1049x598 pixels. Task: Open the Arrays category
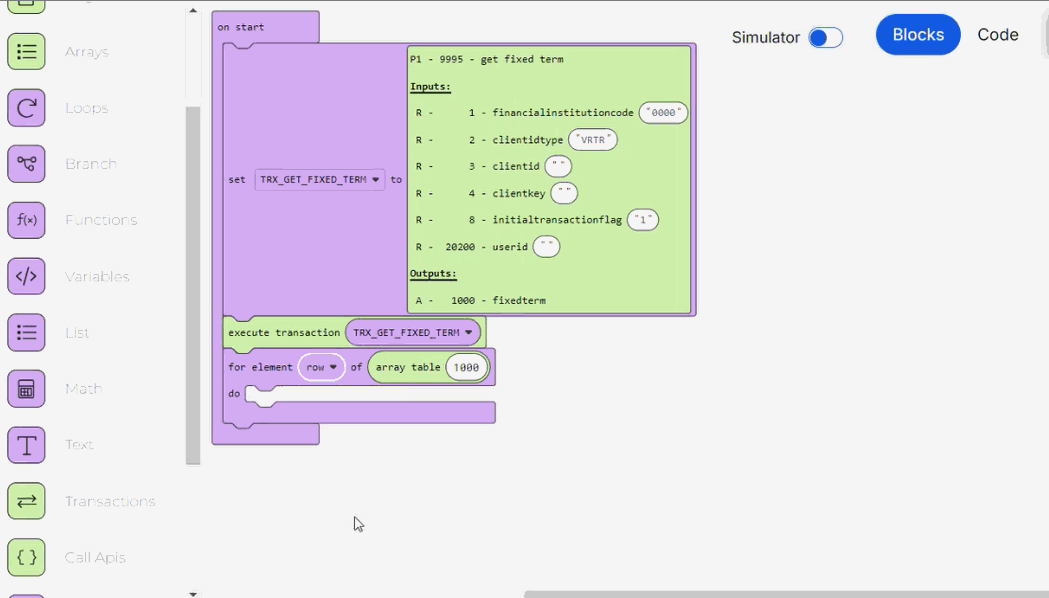pos(27,51)
